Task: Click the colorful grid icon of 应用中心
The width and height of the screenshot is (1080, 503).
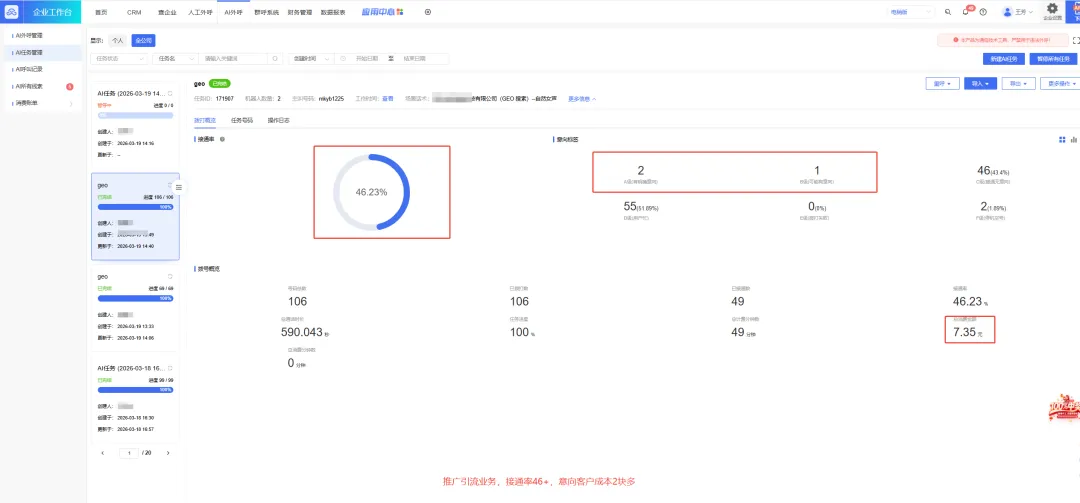Action: tap(400, 12)
